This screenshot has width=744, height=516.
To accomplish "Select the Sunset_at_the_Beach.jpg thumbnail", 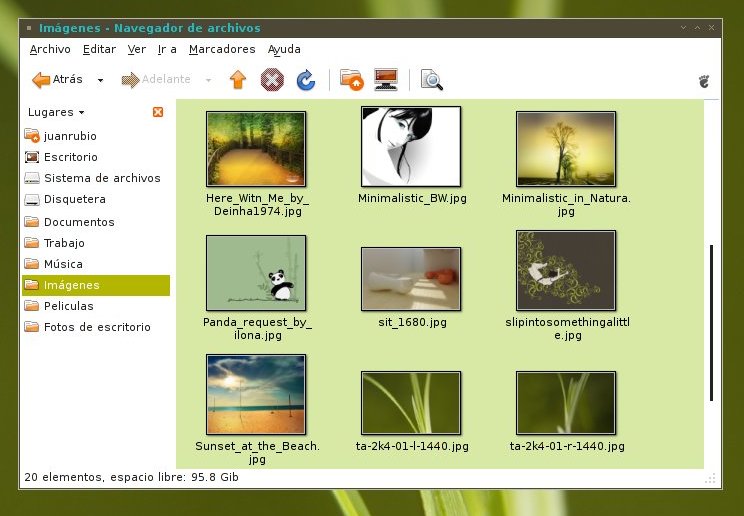I will coord(256,394).
